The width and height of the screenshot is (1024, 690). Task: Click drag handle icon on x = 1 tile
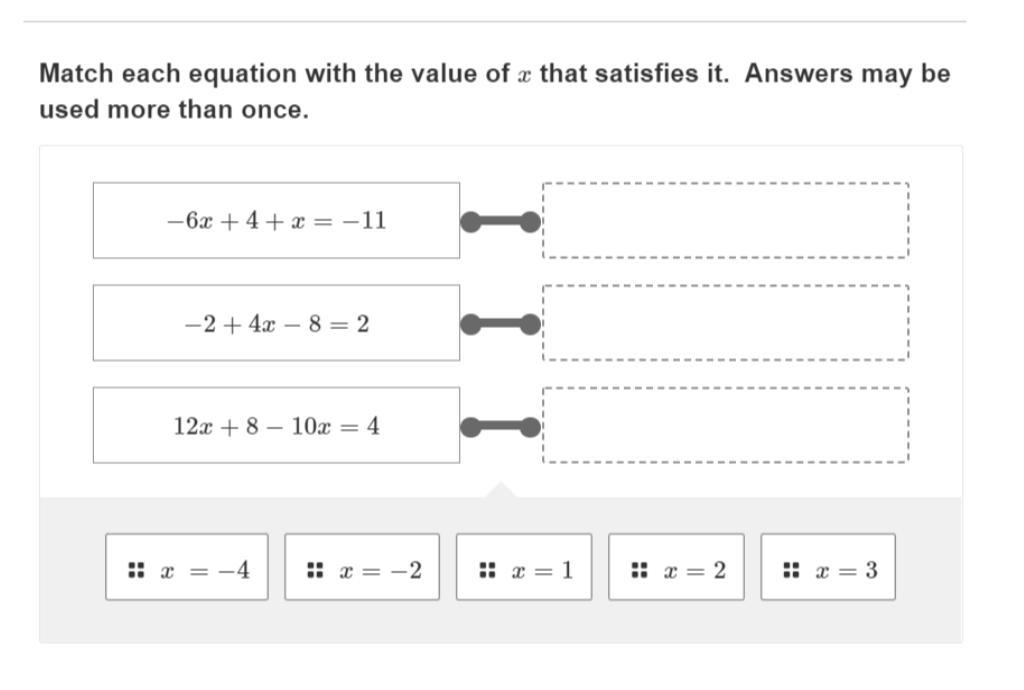pyautogui.click(x=487, y=570)
